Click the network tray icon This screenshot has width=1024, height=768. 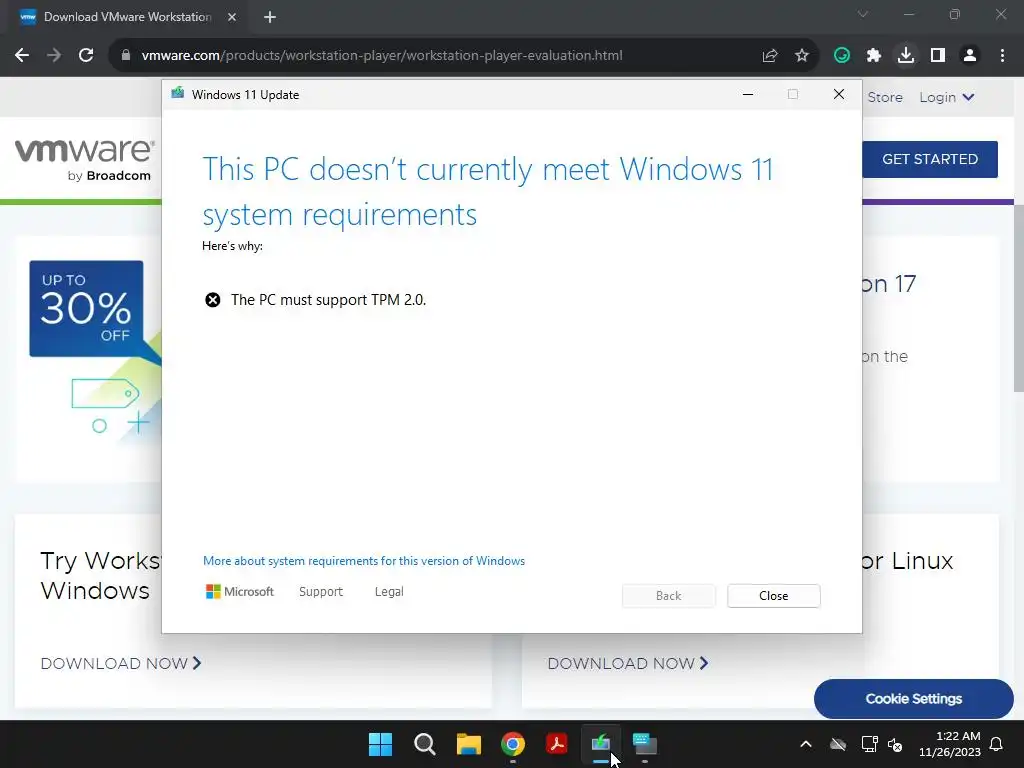tap(869, 744)
